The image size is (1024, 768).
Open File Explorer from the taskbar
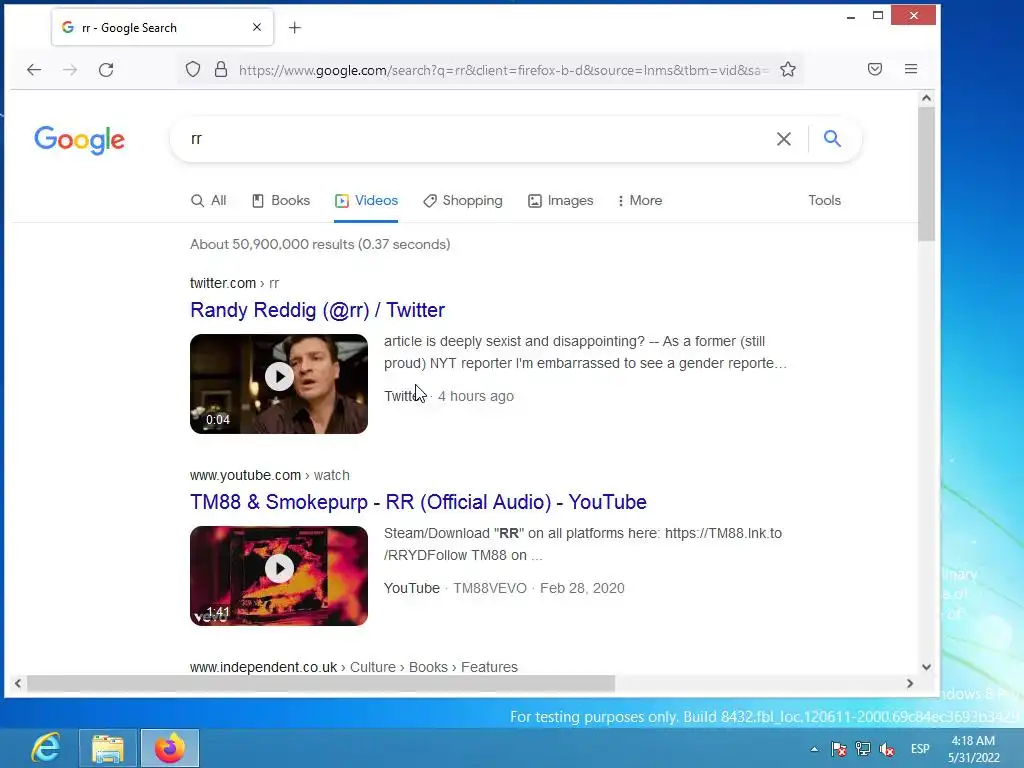click(x=108, y=748)
